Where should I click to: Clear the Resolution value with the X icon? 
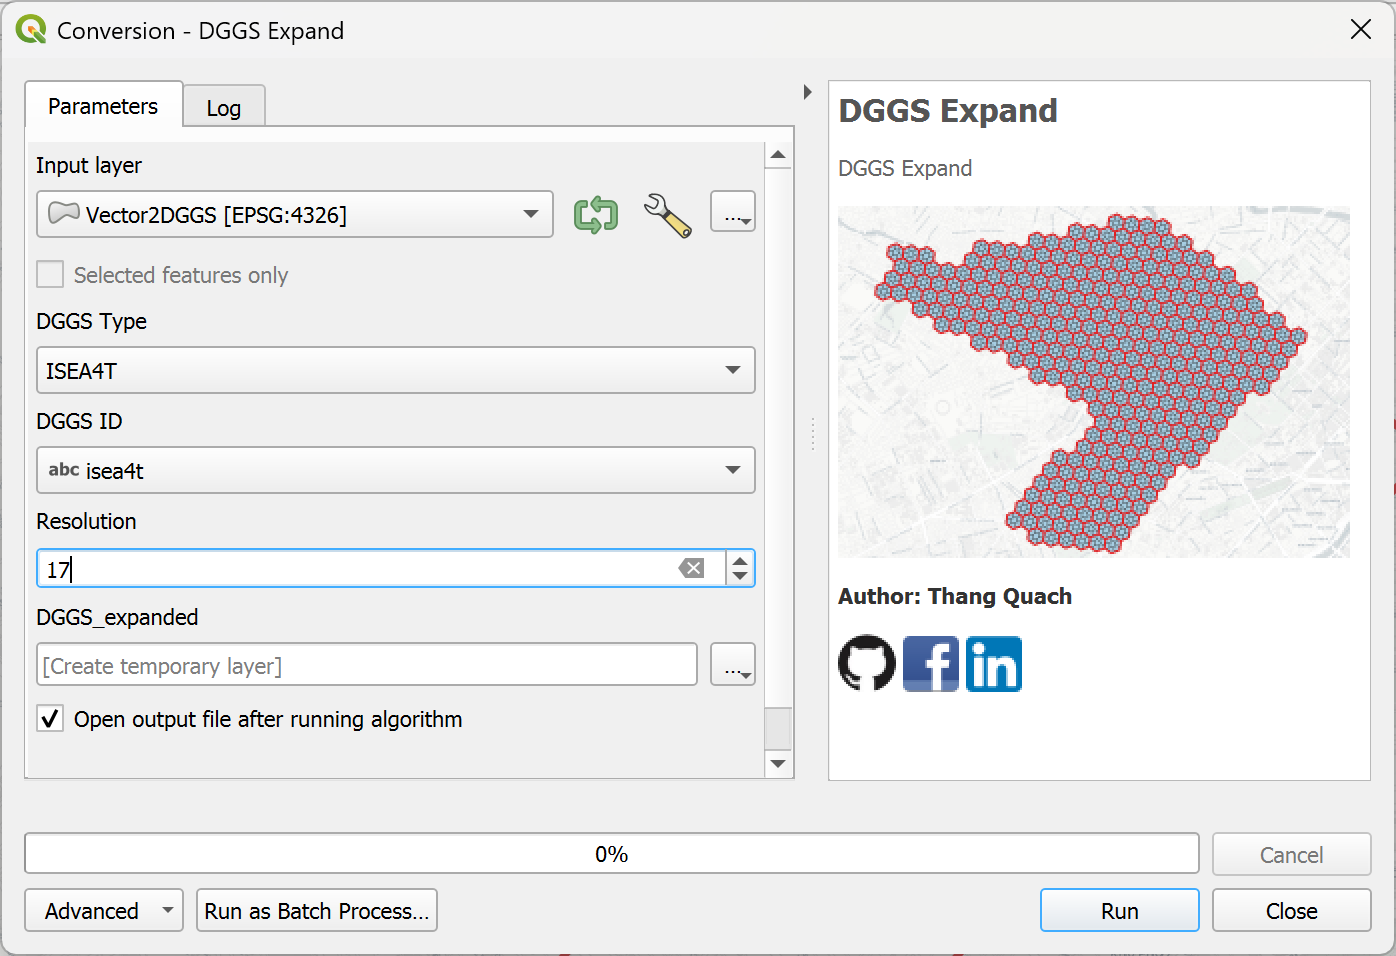click(691, 568)
